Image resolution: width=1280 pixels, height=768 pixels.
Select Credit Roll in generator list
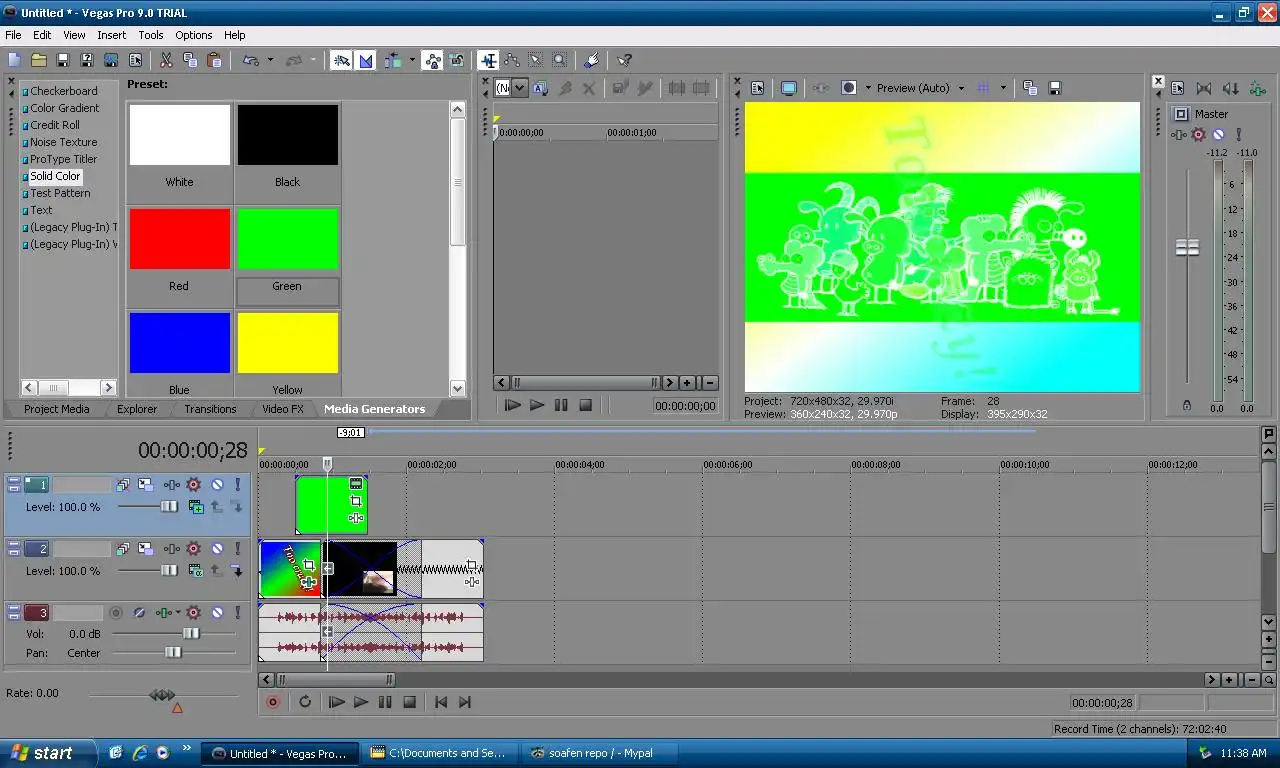pyautogui.click(x=55, y=125)
